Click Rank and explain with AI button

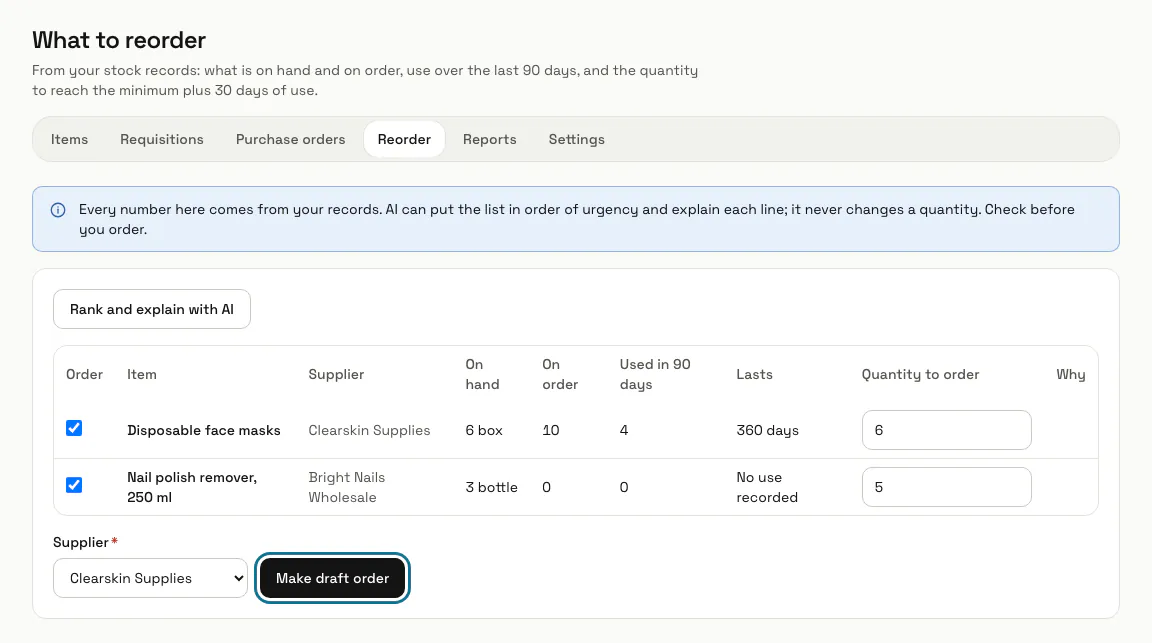coord(151,309)
